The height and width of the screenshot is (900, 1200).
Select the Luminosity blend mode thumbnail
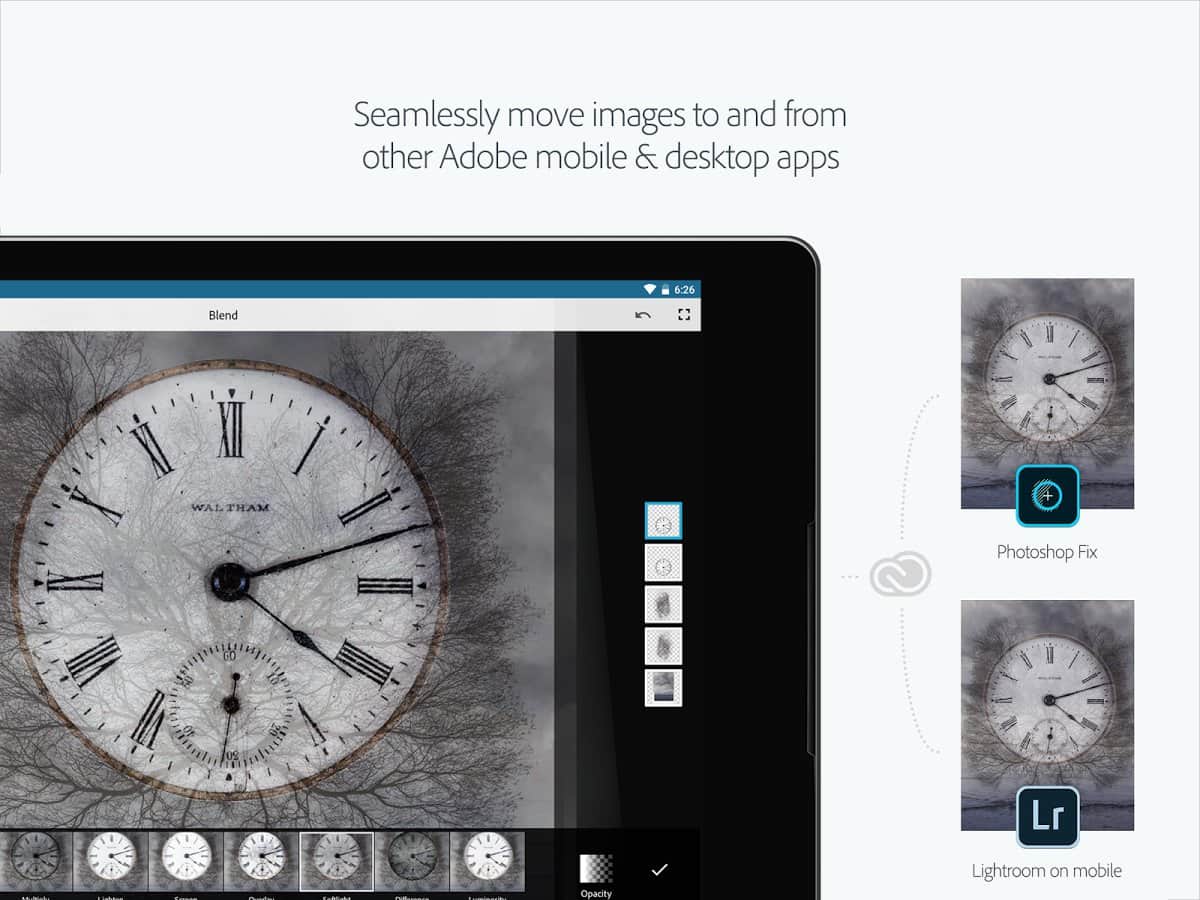[487, 861]
